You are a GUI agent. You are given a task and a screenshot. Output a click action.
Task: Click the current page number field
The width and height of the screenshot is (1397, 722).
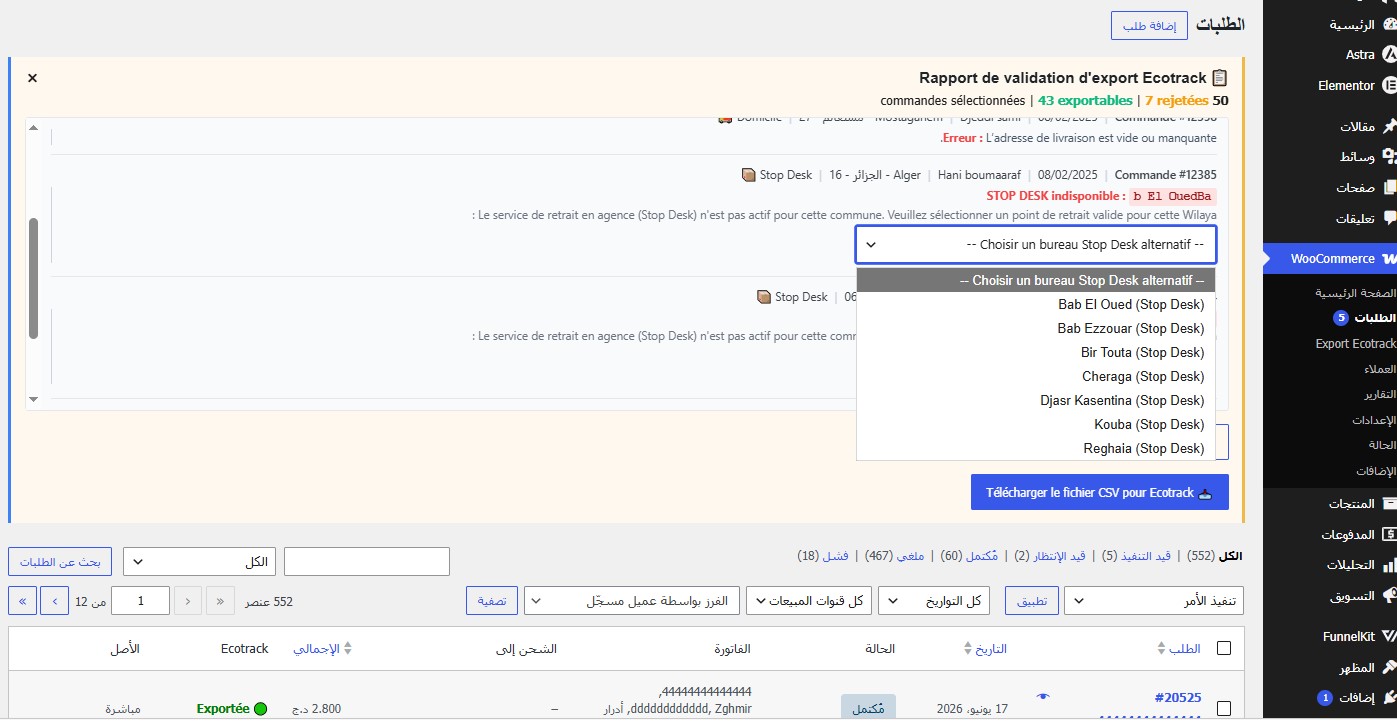[x=140, y=601]
